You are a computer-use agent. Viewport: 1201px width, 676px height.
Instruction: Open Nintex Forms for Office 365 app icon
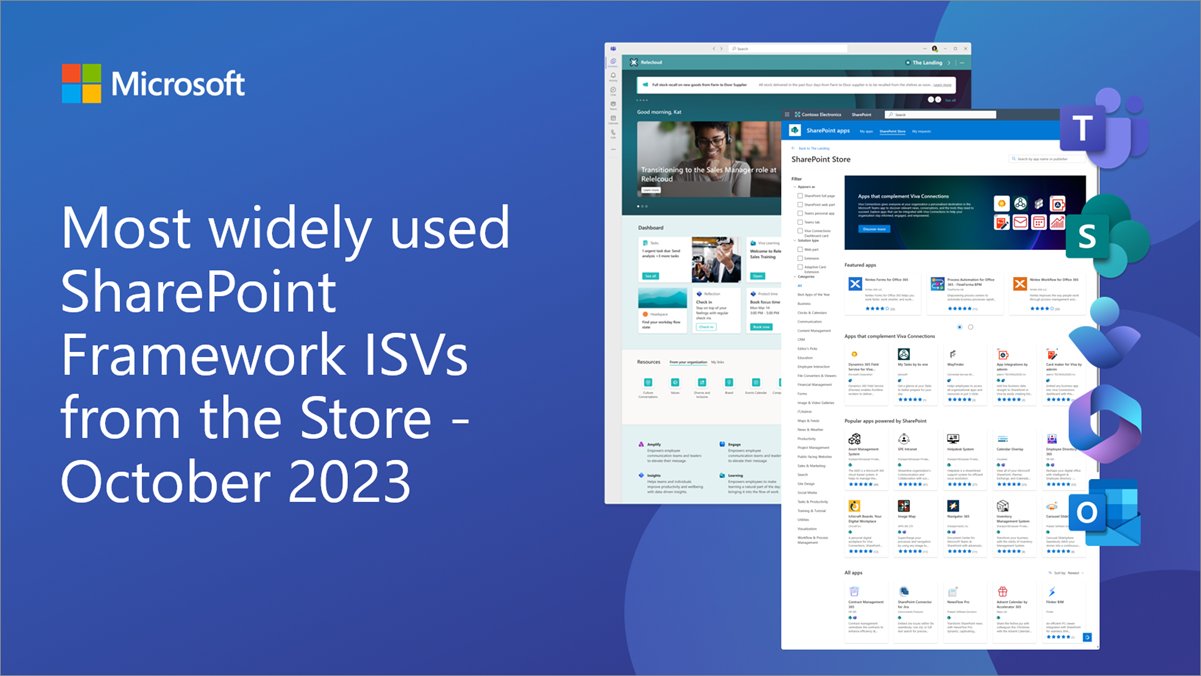pos(856,286)
